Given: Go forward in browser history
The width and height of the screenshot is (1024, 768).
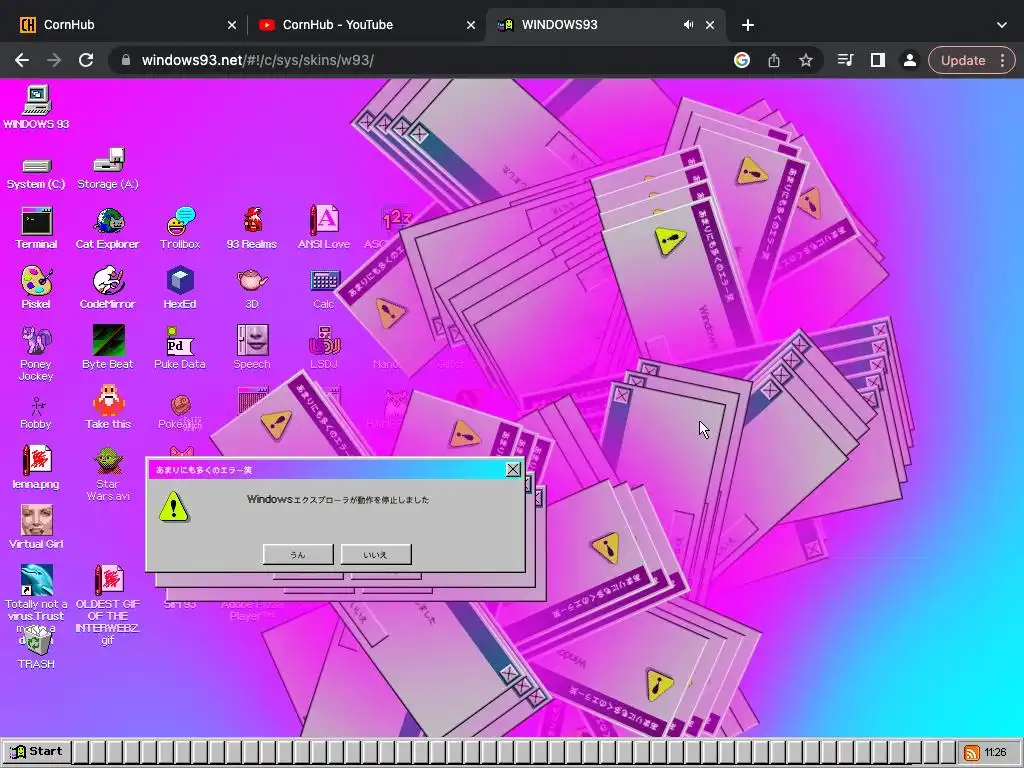Looking at the screenshot, I should (x=54, y=60).
